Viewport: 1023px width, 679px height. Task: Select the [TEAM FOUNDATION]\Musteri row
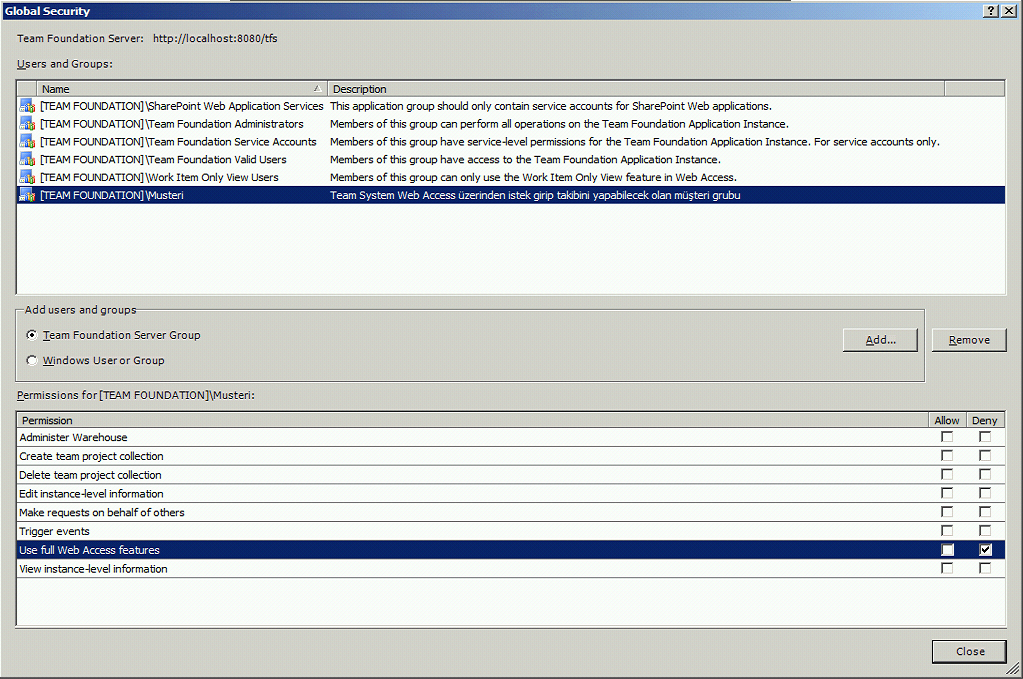click(511, 195)
